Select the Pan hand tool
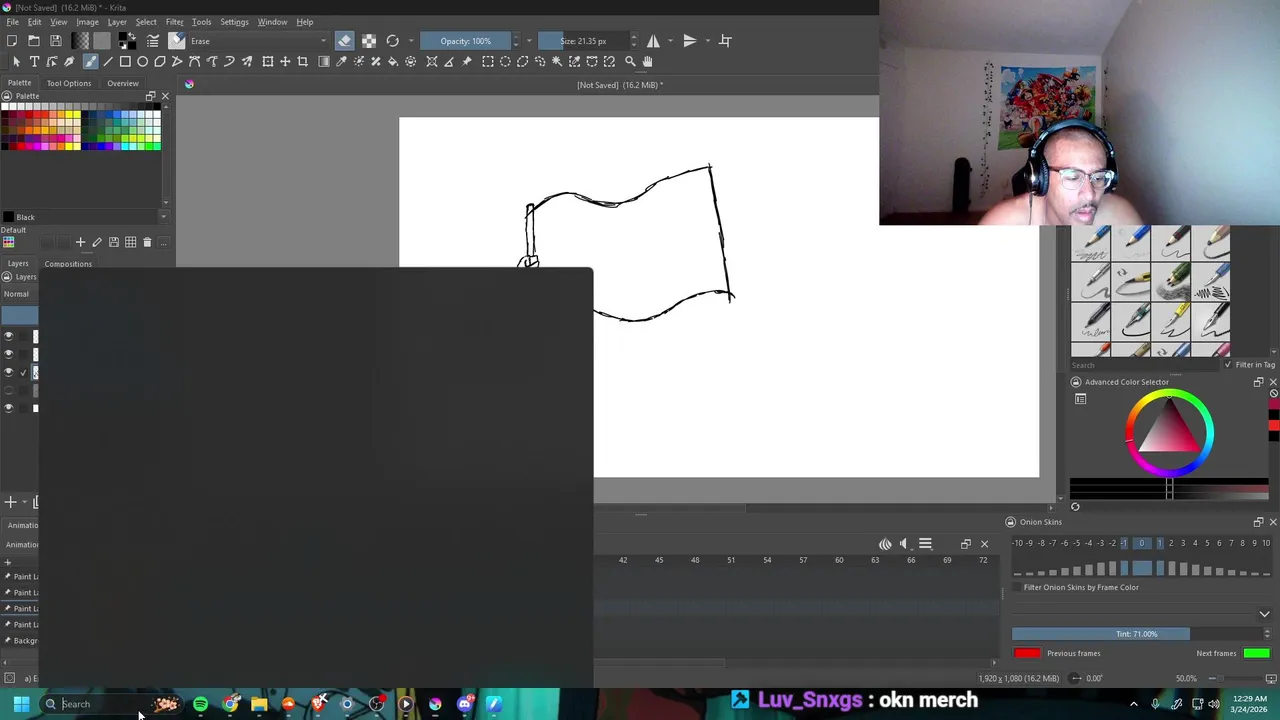This screenshot has height=720, width=1280. point(647,62)
